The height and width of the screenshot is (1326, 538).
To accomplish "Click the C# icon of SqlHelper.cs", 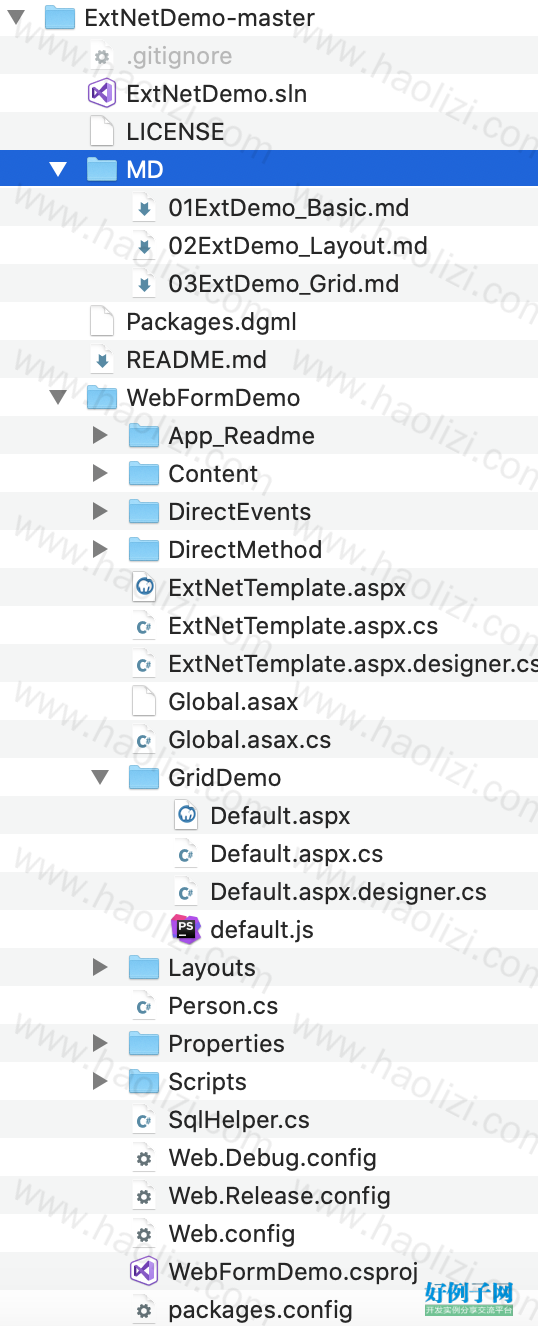I will click(x=144, y=1120).
